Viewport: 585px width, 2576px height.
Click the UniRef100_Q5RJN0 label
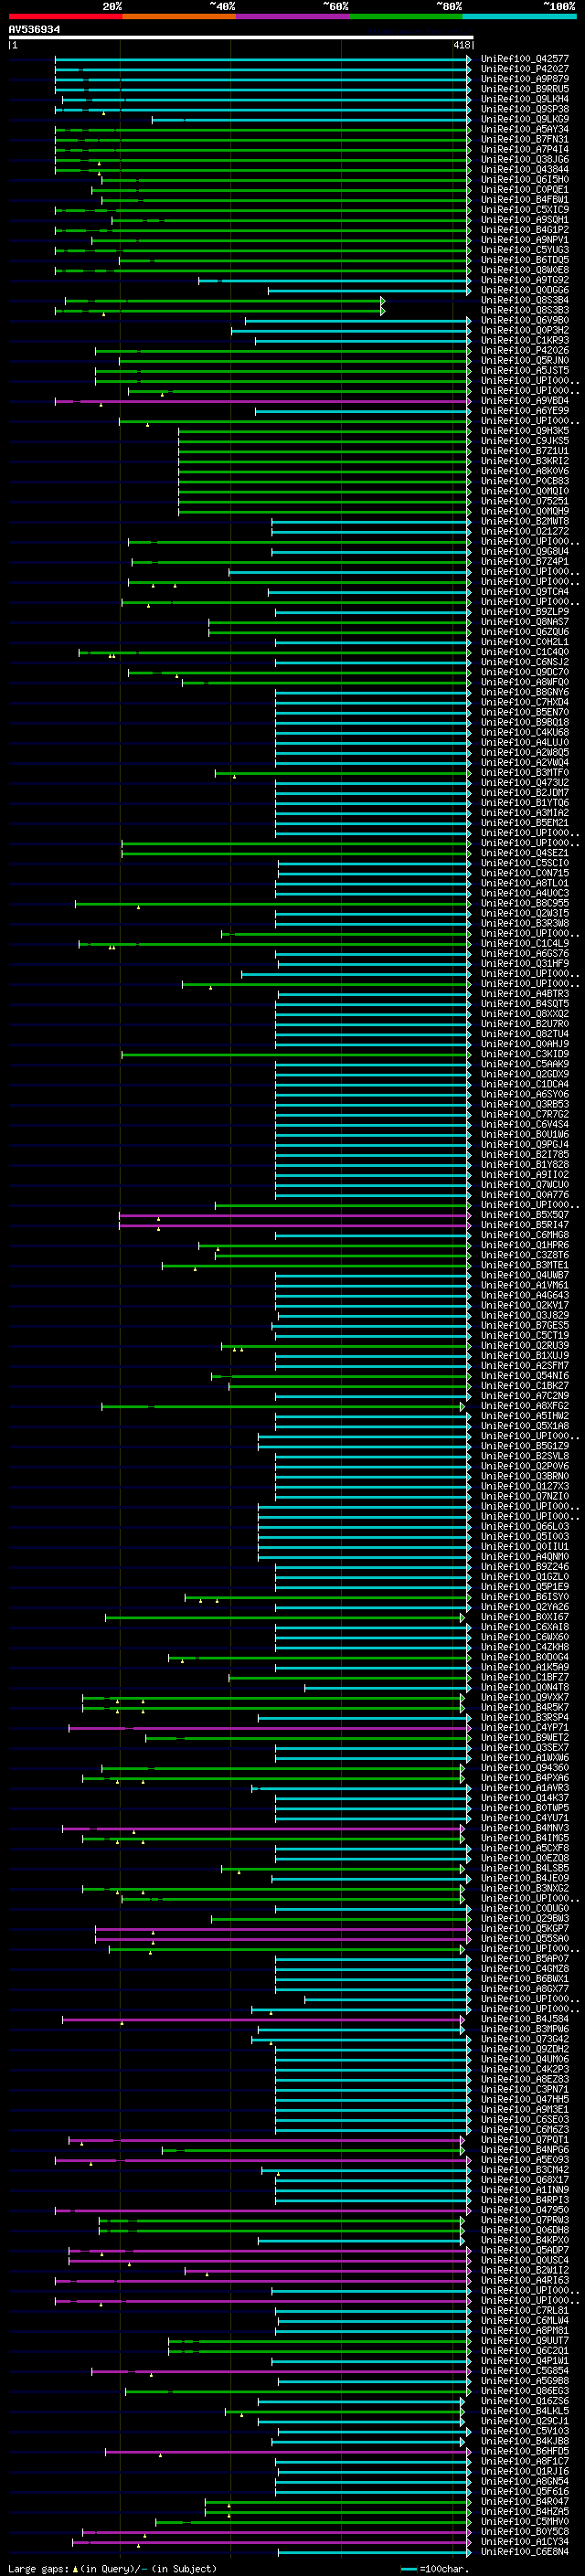point(525,361)
